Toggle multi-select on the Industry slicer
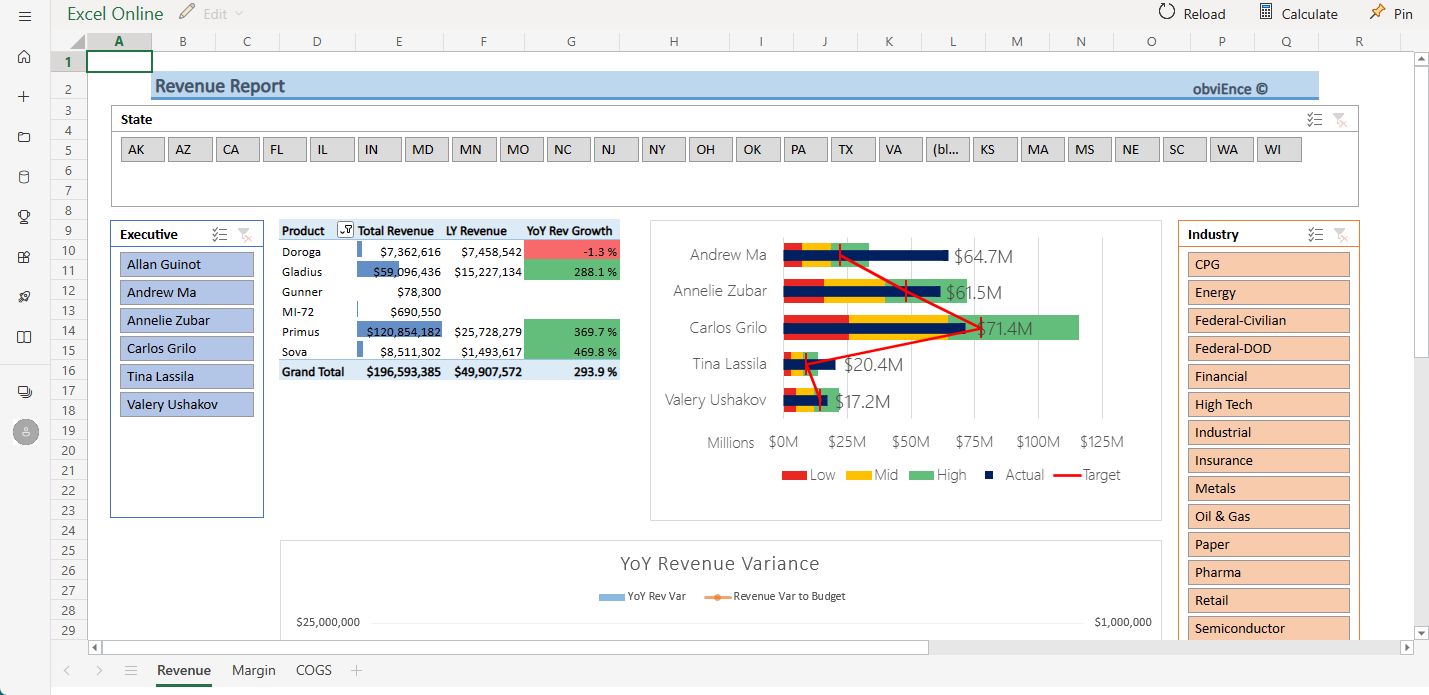Viewport: 1429px width, 695px height. coord(1315,235)
